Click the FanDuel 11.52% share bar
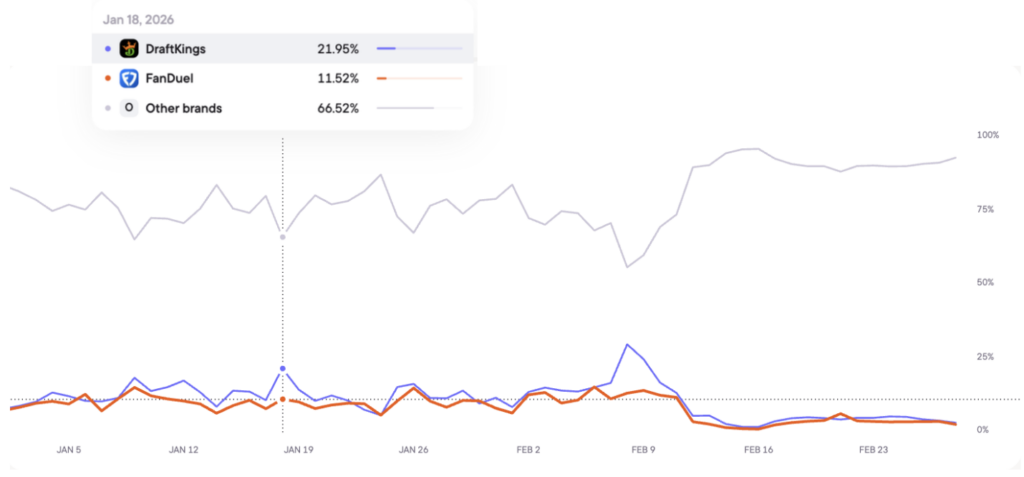1024x477 pixels. (419, 78)
